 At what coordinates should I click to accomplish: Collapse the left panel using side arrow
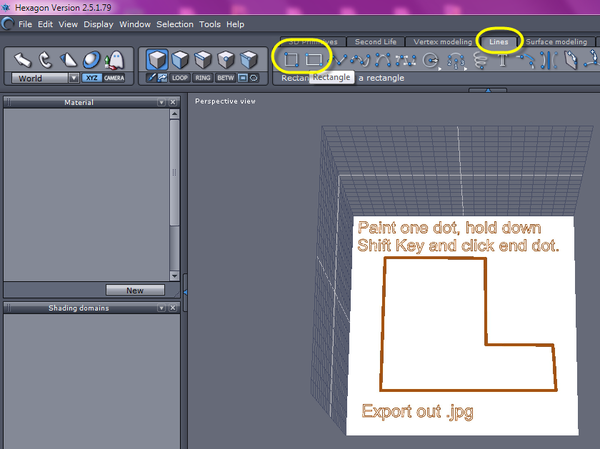[x=185, y=292]
